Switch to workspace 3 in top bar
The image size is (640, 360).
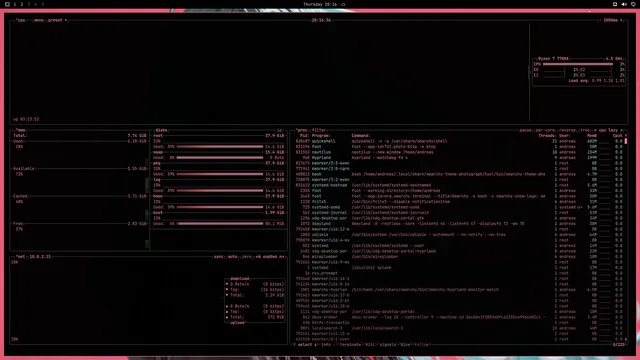[29, 4]
